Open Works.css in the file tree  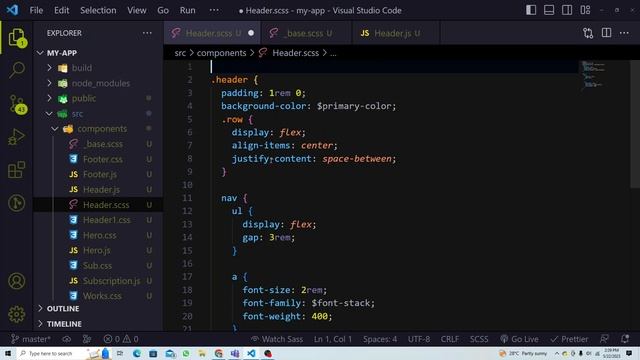[x=98, y=296]
